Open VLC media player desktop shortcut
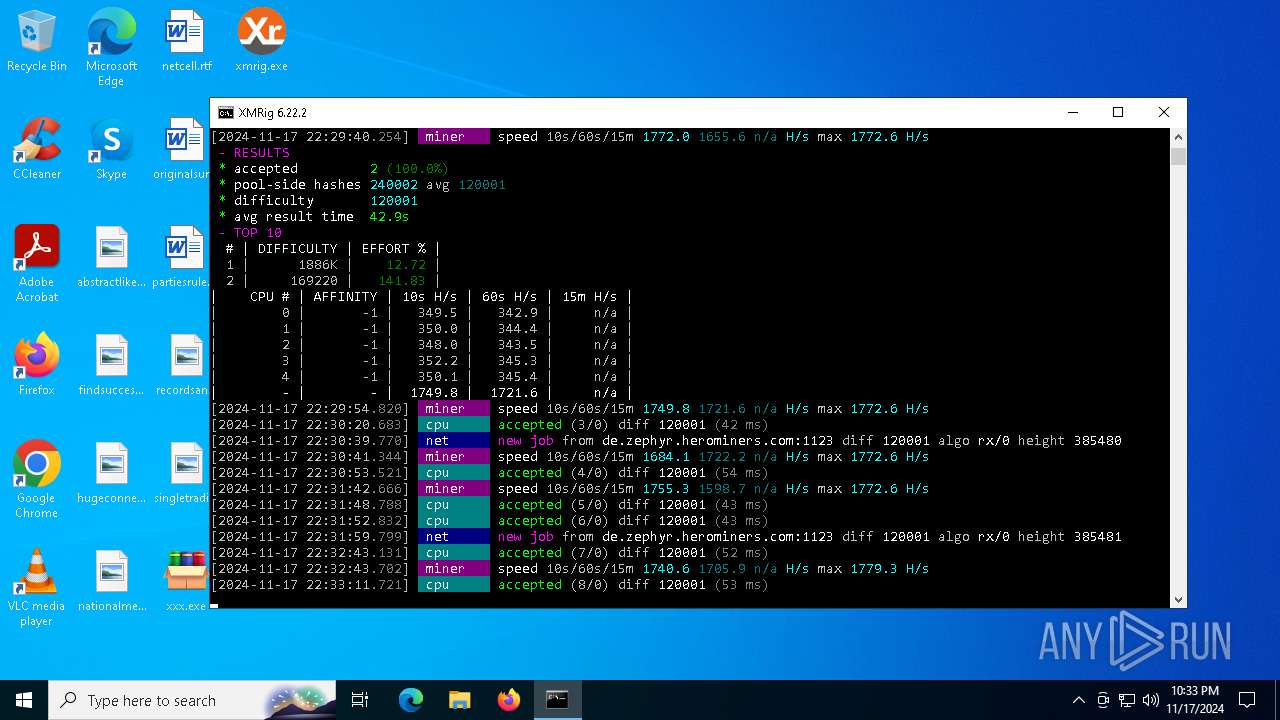Viewport: 1280px width, 720px height. click(37, 588)
